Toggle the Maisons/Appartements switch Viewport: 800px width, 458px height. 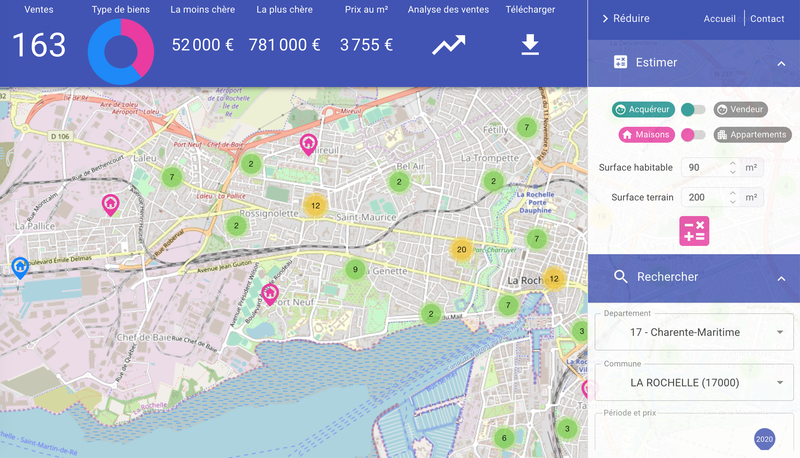click(x=693, y=135)
